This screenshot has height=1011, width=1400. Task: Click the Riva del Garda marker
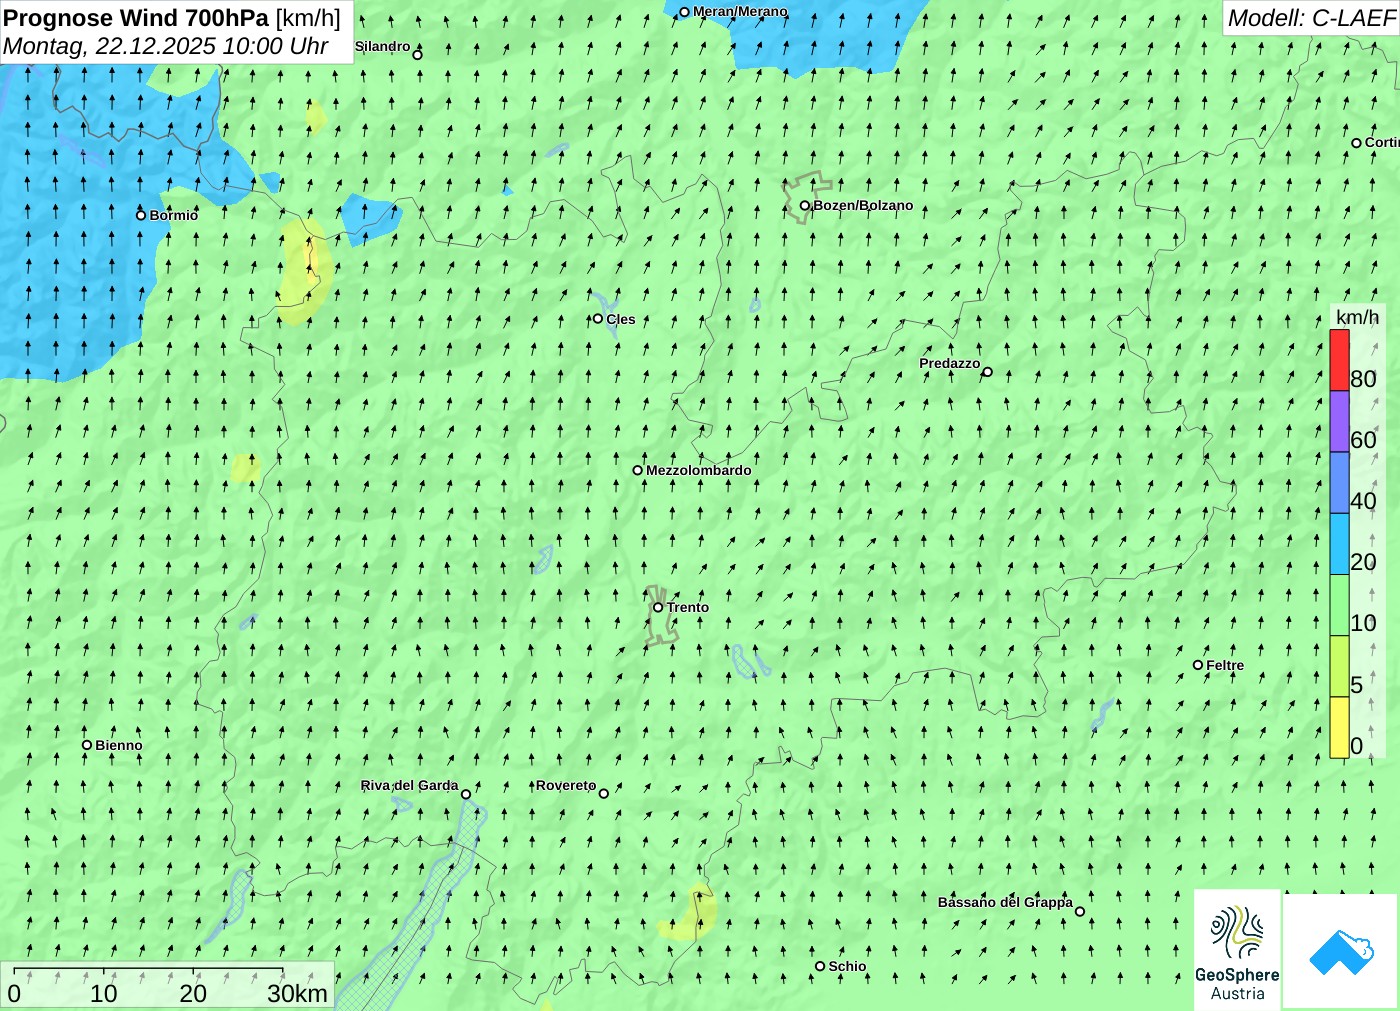466,794
